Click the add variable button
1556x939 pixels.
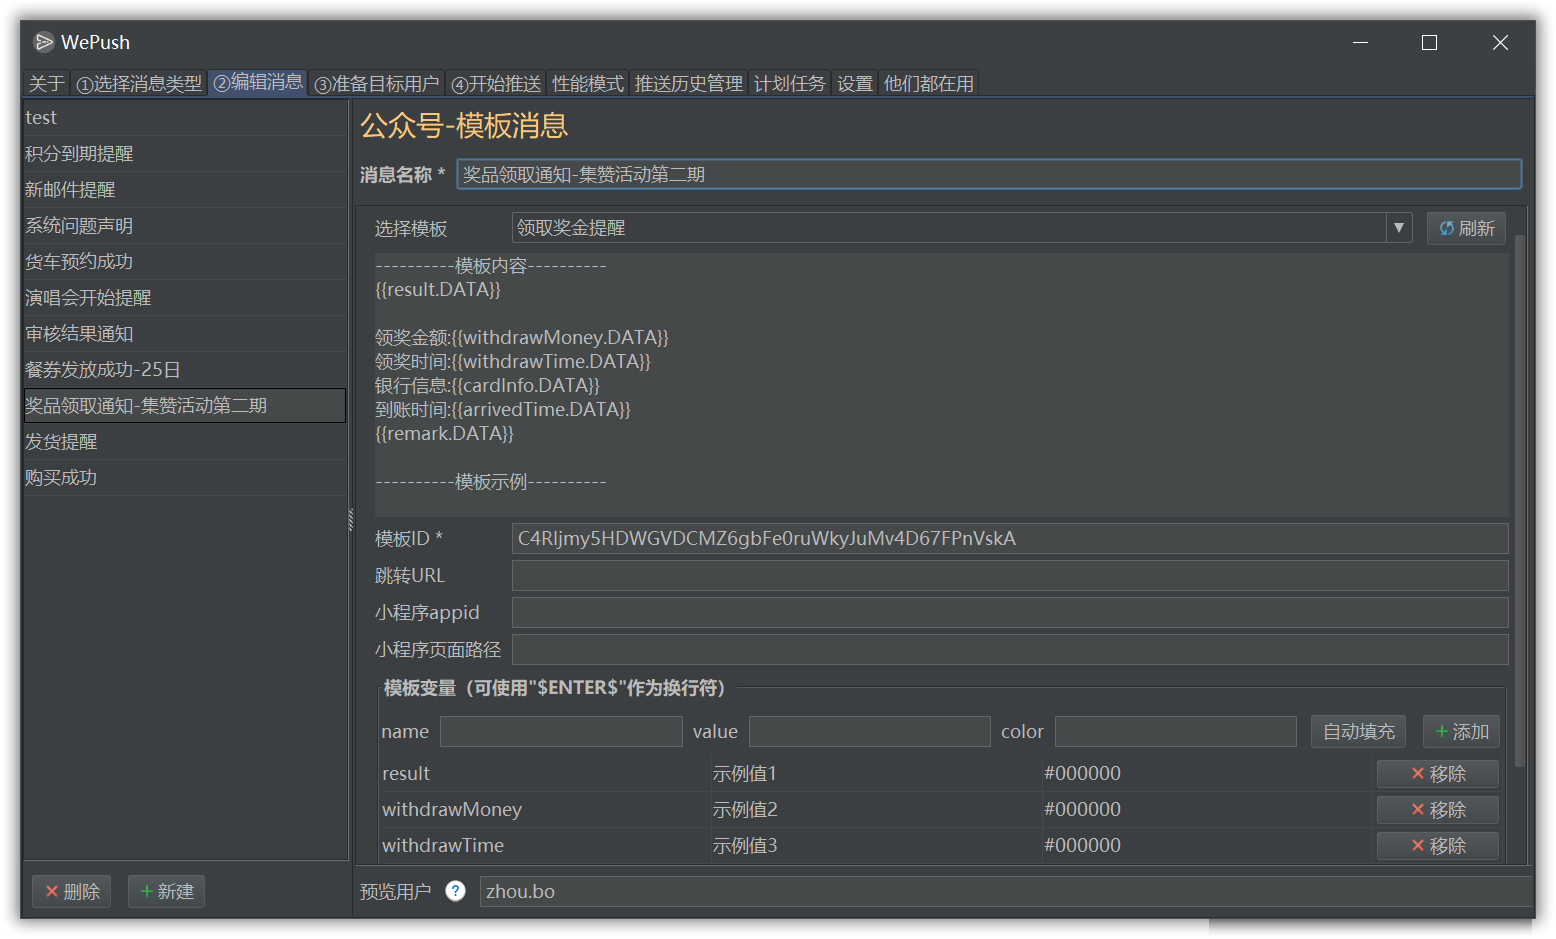click(x=1460, y=732)
